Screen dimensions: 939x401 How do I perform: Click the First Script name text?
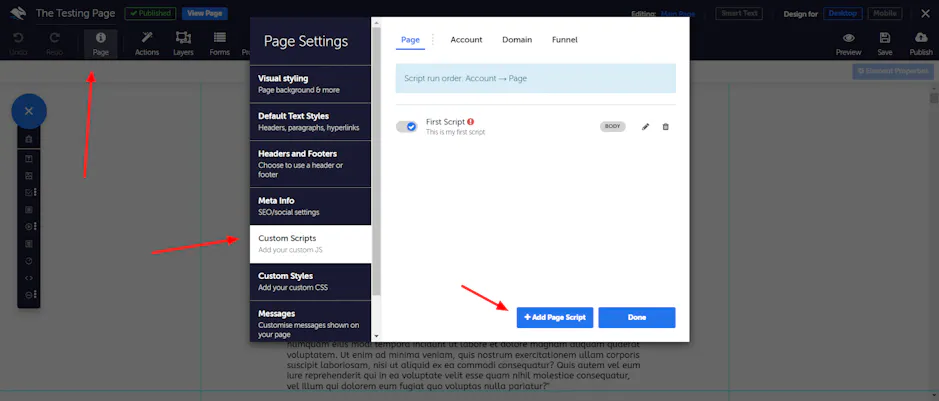[446, 121]
